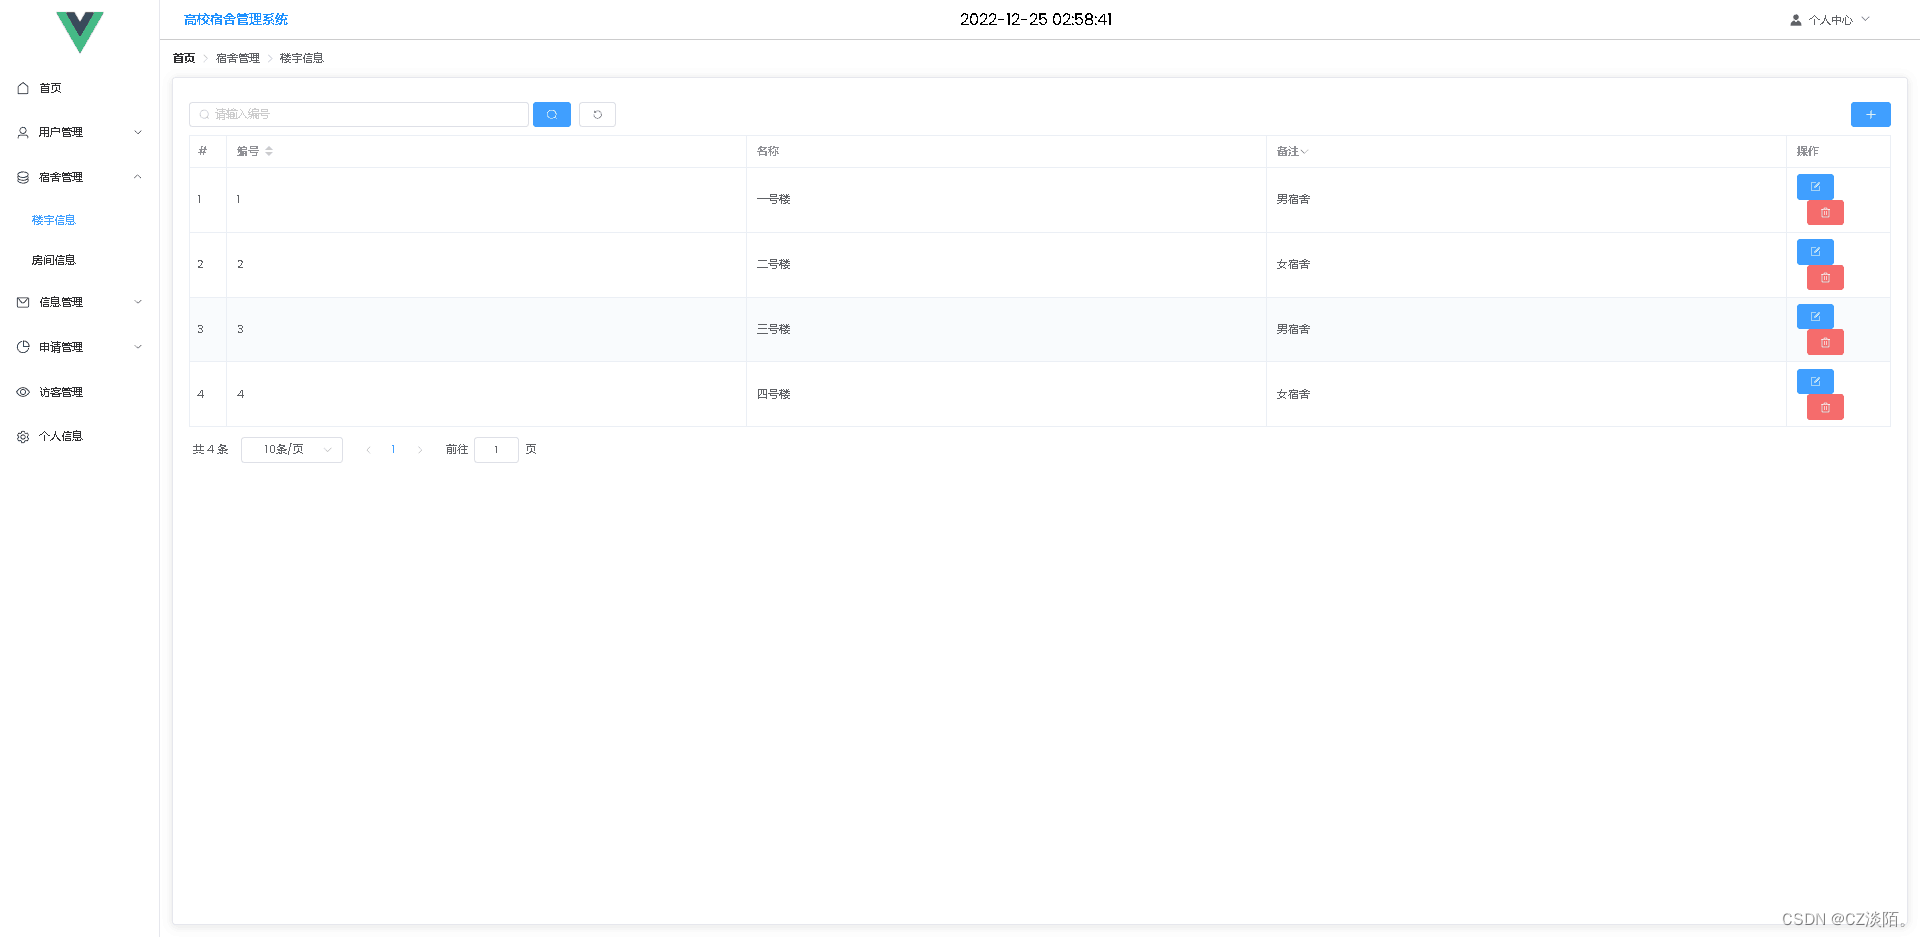Click the Vue logo in the sidebar

(x=80, y=31)
